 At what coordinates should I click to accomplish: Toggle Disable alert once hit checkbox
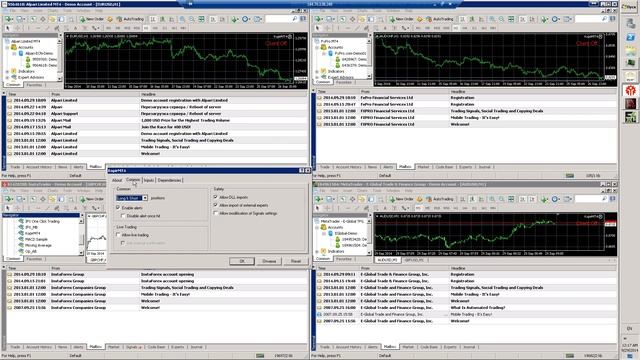click(x=123, y=216)
